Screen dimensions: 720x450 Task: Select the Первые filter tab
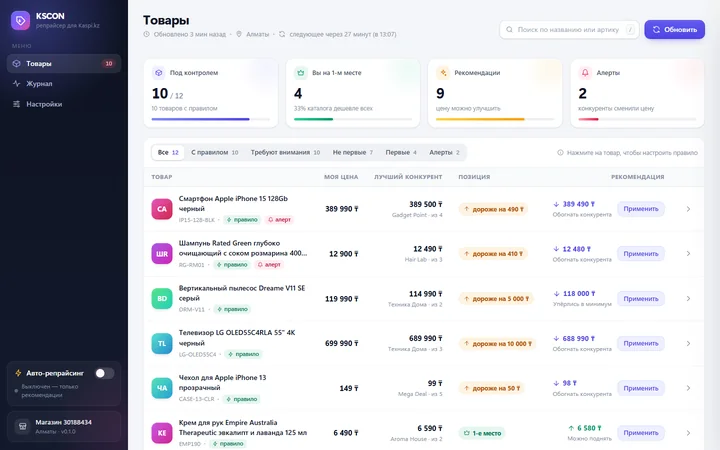[x=401, y=152]
